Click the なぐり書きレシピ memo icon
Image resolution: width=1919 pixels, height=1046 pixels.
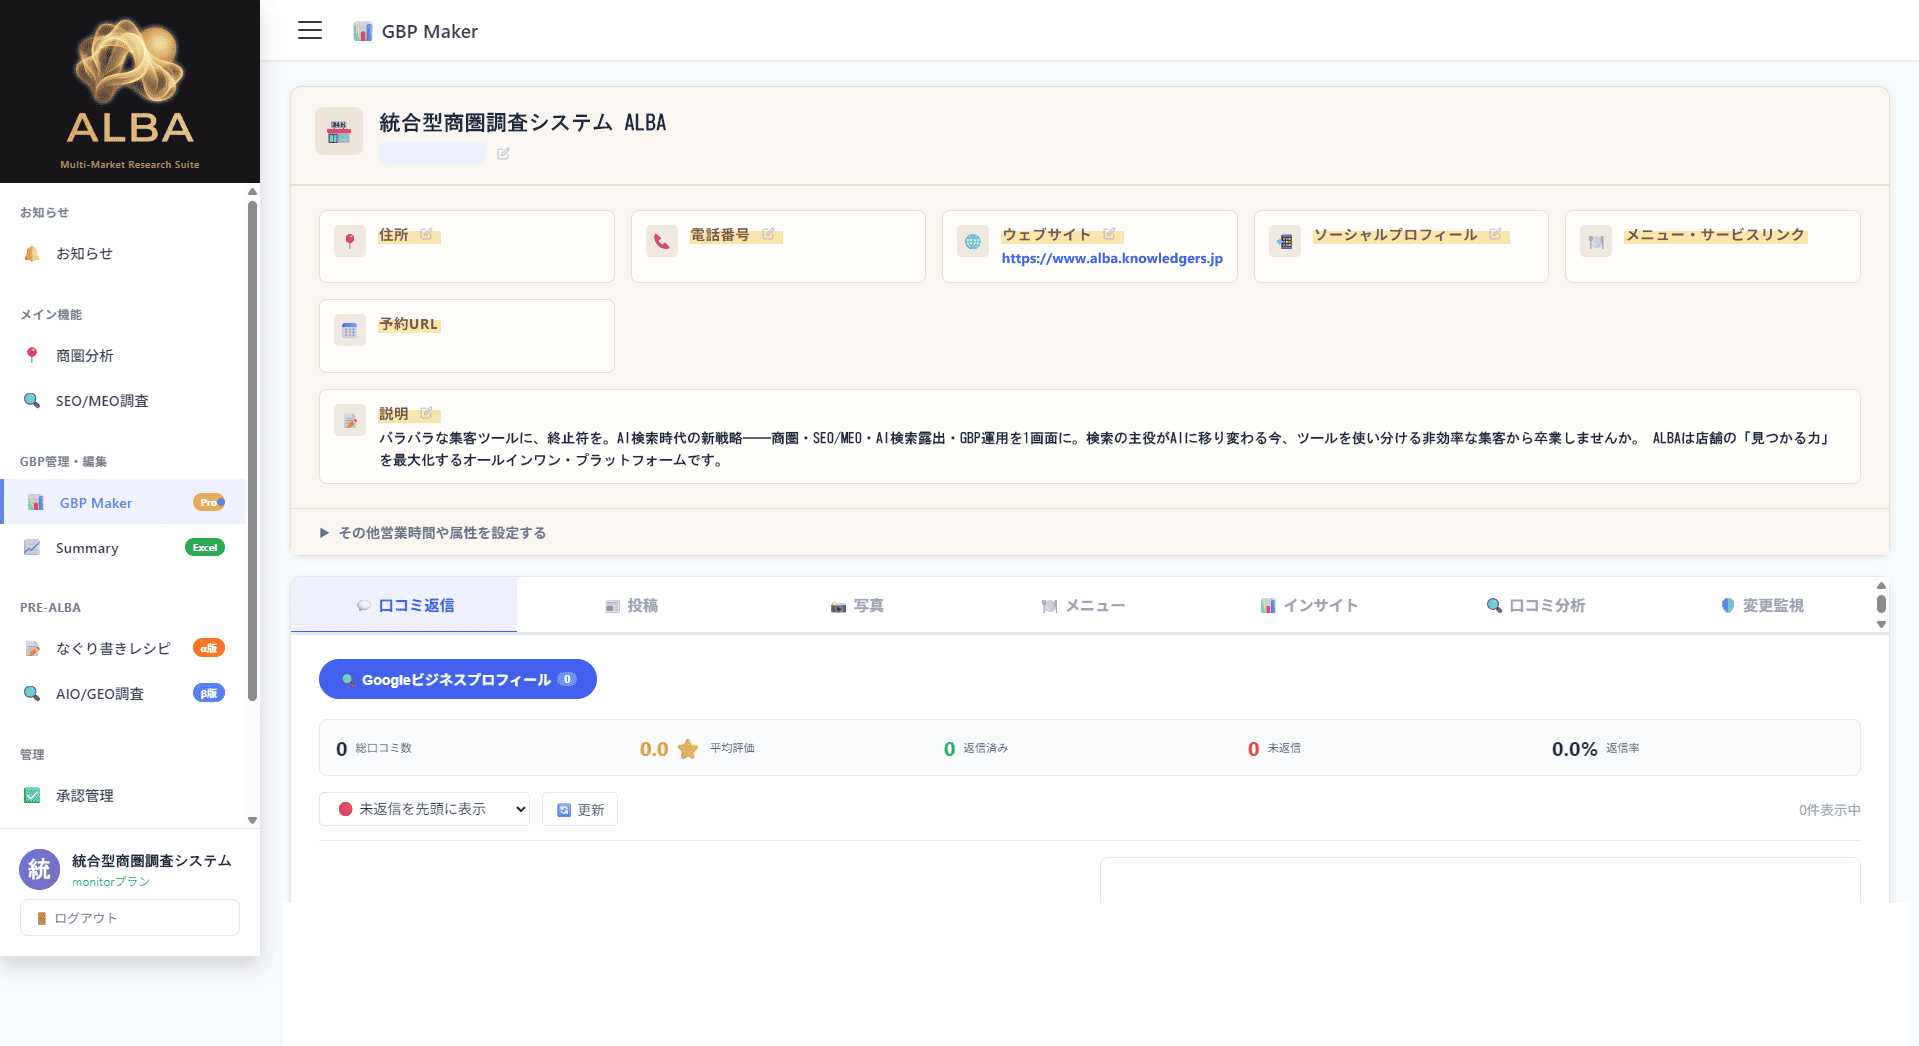click(32, 648)
